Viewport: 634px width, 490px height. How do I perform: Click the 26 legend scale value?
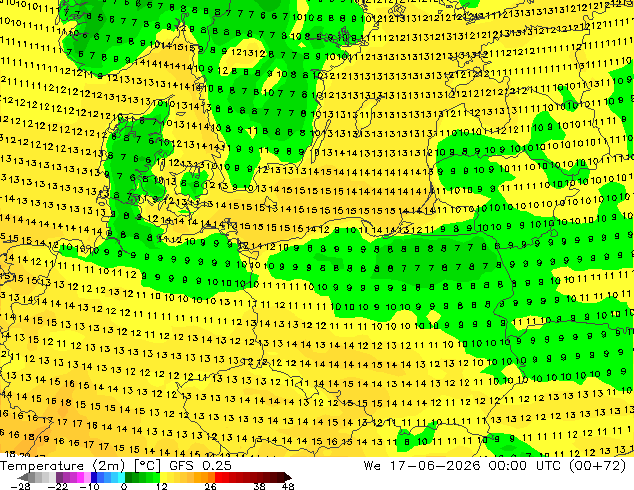coord(210,486)
